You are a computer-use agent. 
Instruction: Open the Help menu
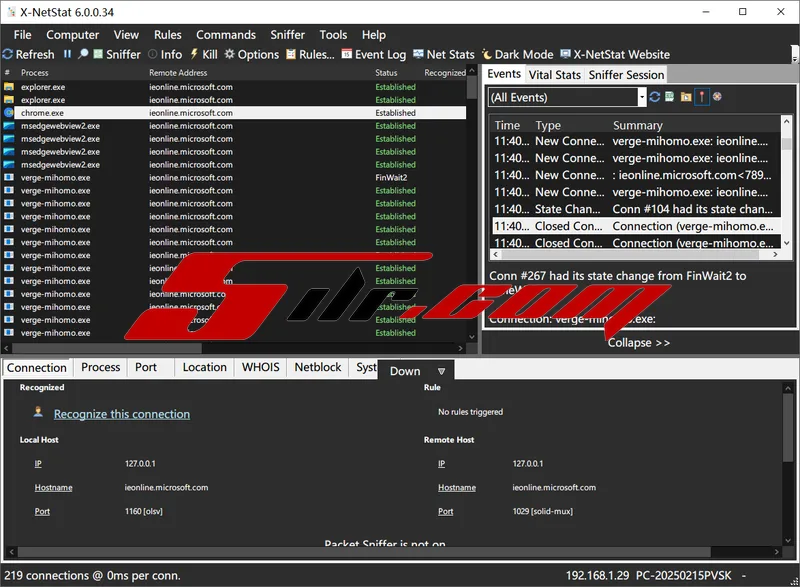coord(374,35)
